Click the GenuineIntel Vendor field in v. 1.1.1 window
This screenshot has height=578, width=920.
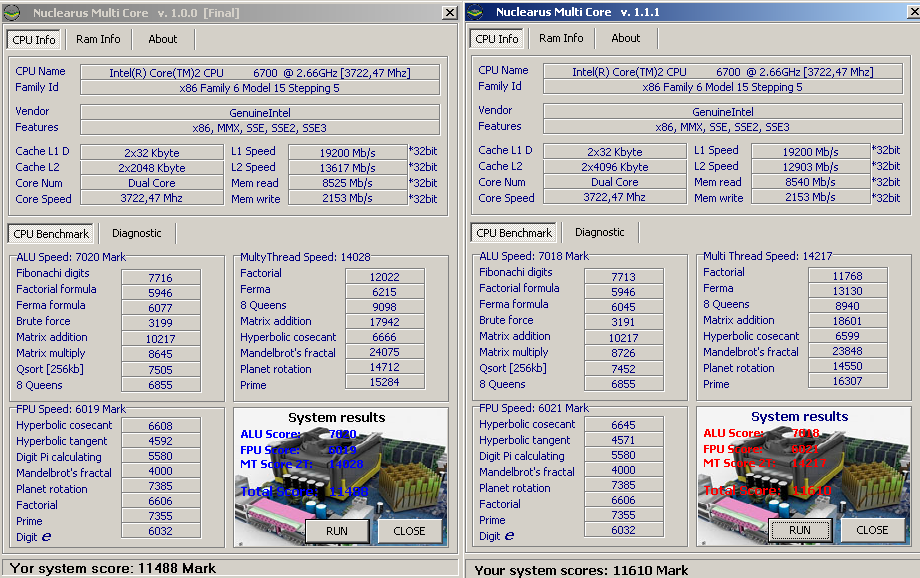pos(723,111)
